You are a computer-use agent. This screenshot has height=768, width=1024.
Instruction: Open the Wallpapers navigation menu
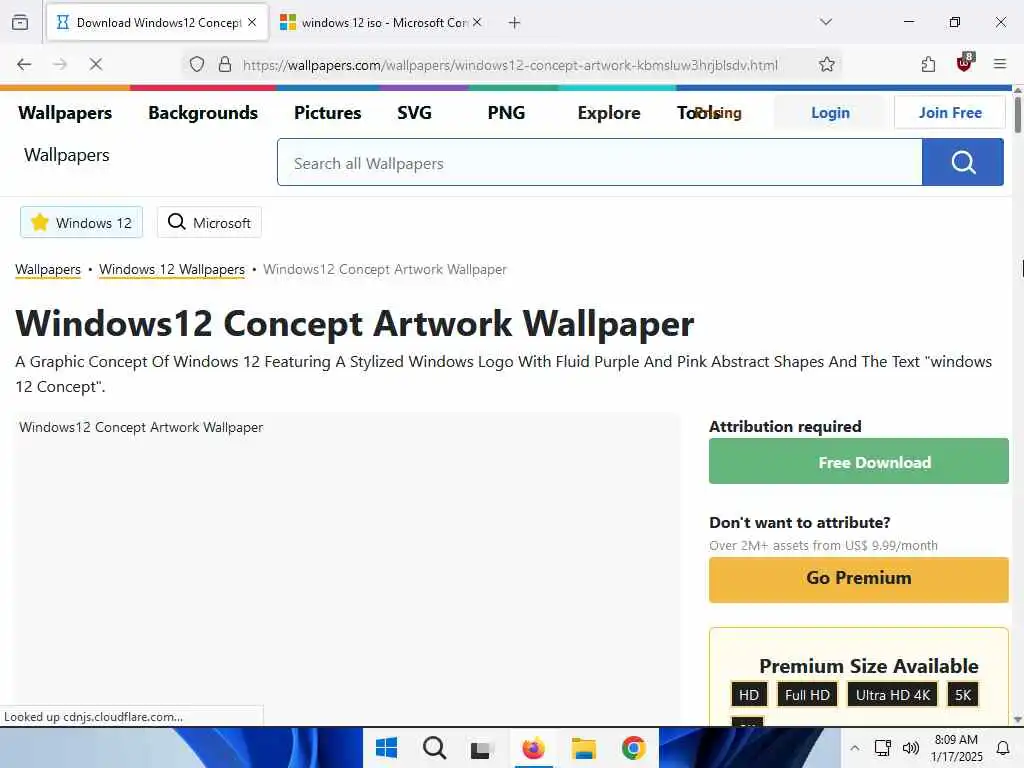(65, 113)
